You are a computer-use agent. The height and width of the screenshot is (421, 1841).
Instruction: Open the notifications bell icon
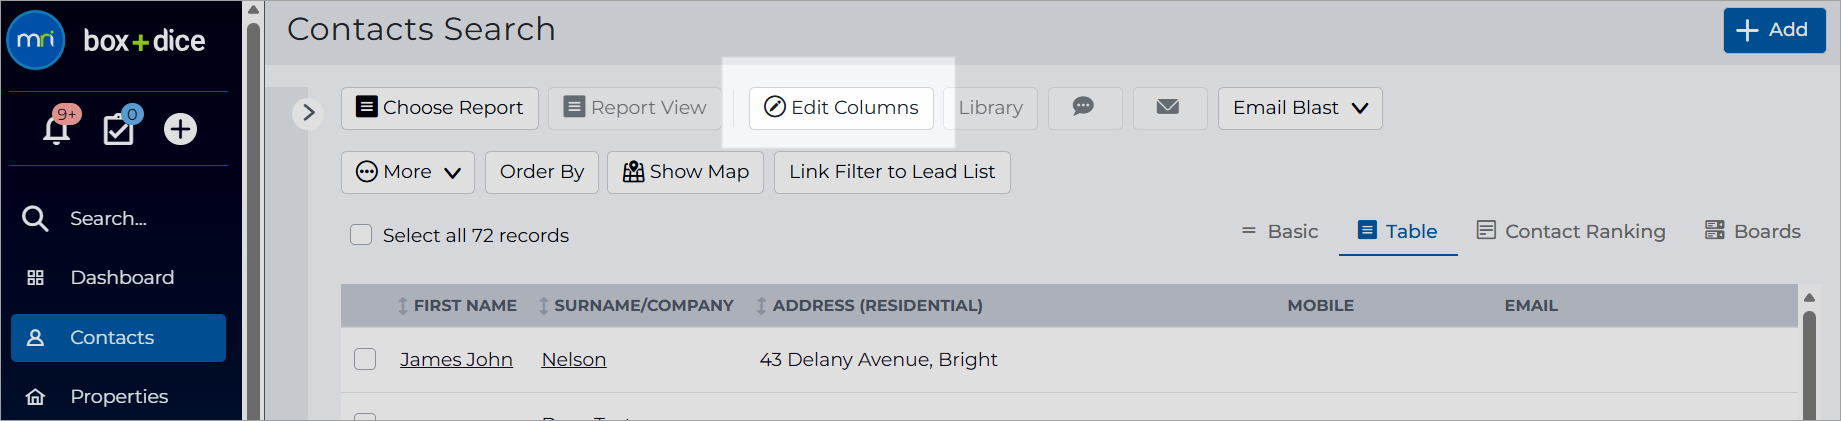(x=57, y=129)
